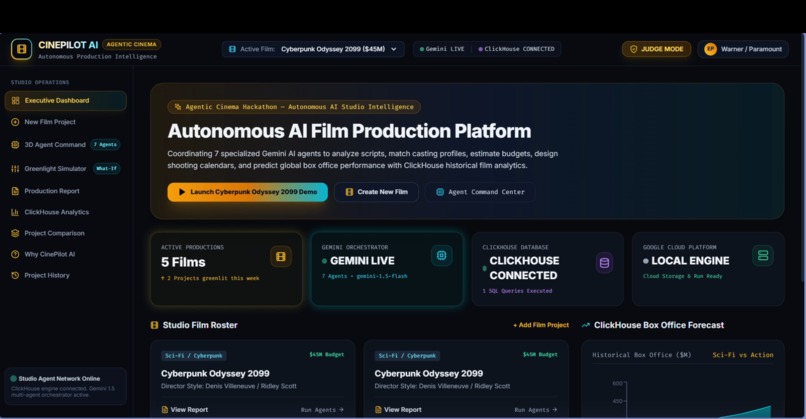Image resolution: width=806 pixels, height=419 pixels.
Task: Click the film icon beside Active Film
Action: click(232, 49)
